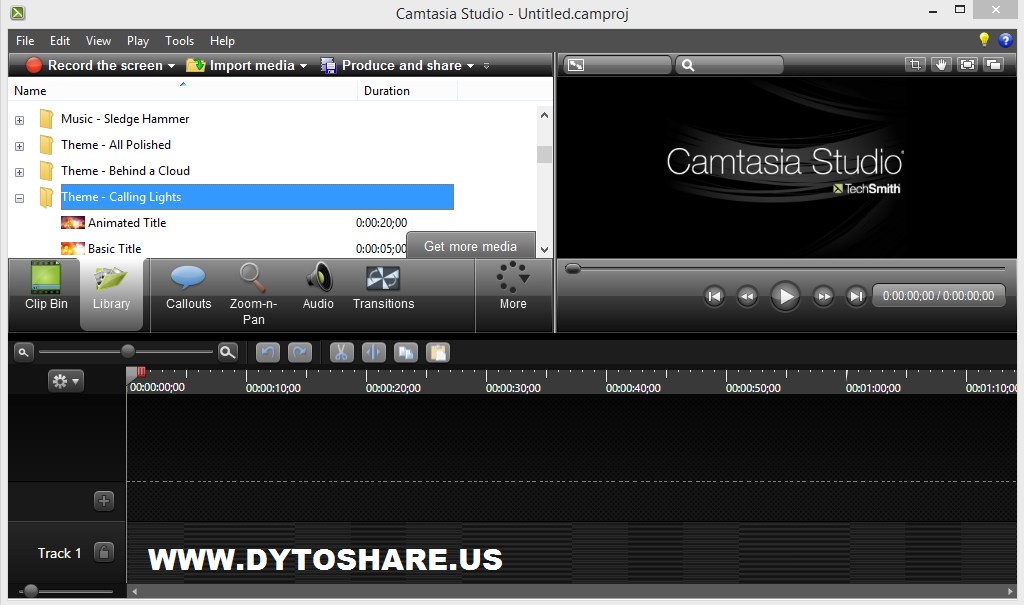This screenshot has height=605, width=1024.
Task: Open Produce and share dropdown arrow
Action: pos(470,66)
